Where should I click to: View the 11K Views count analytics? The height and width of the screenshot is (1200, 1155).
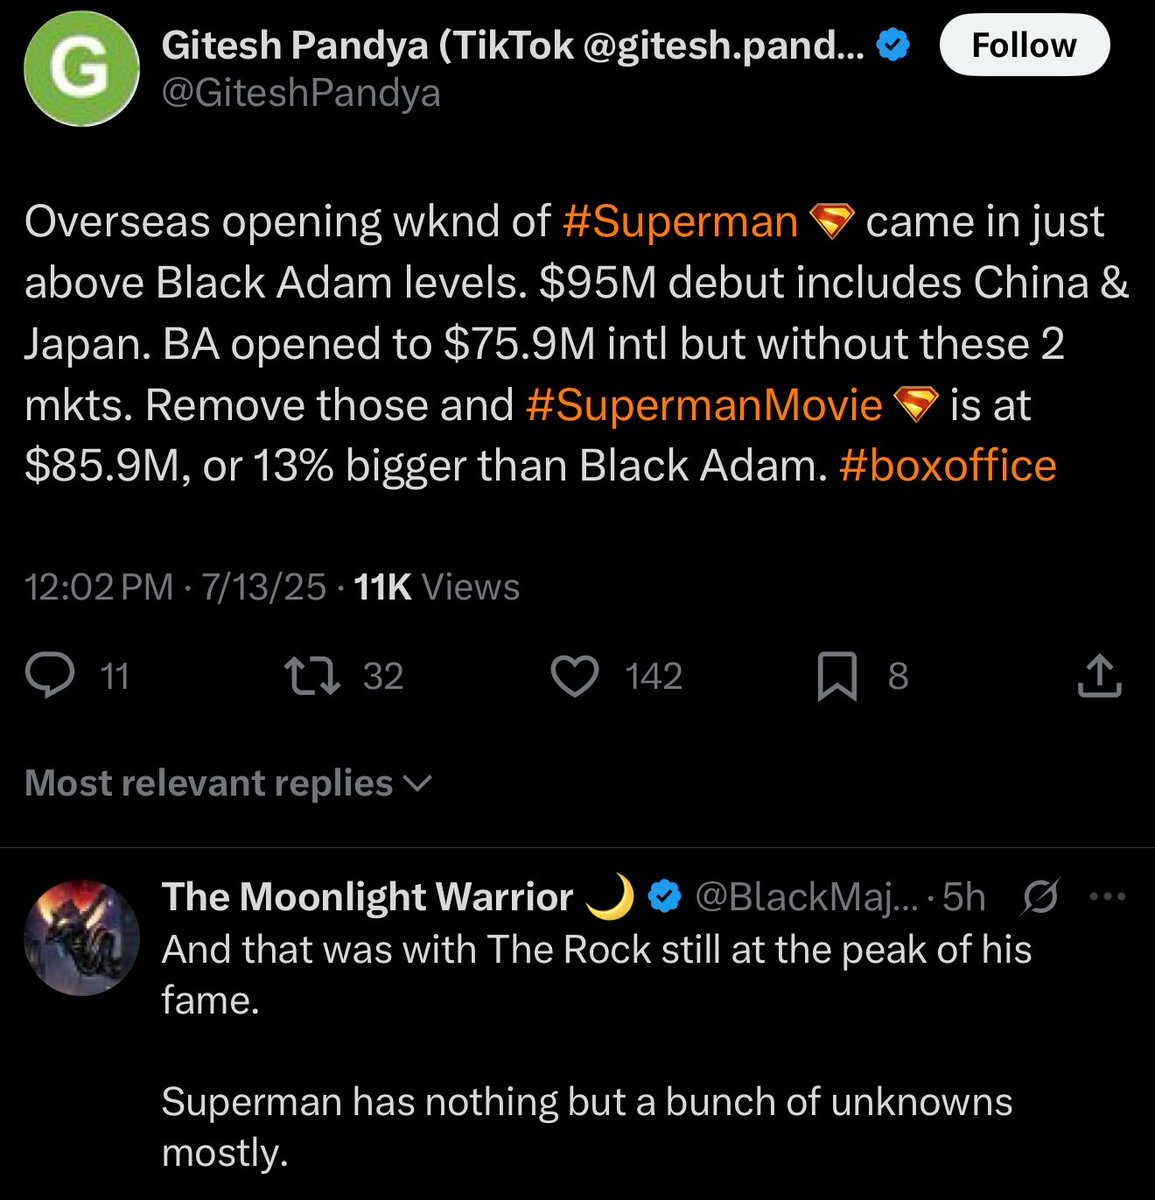coord(437,587)
